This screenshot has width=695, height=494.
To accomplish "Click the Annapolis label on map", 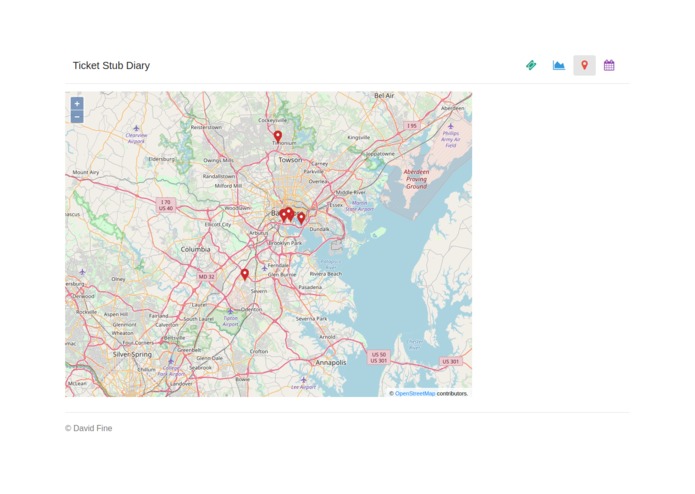I will coord(331,362).
